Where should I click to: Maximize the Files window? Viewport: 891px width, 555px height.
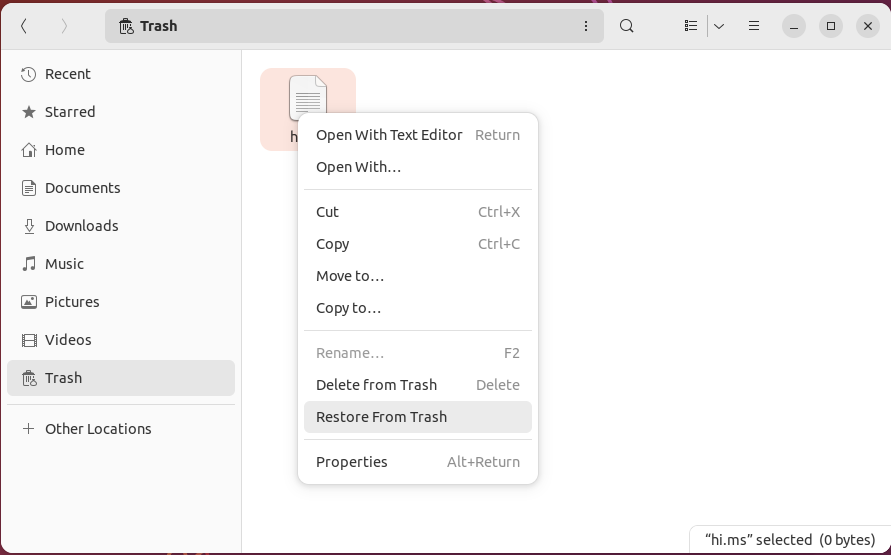(x=831, y=26)
